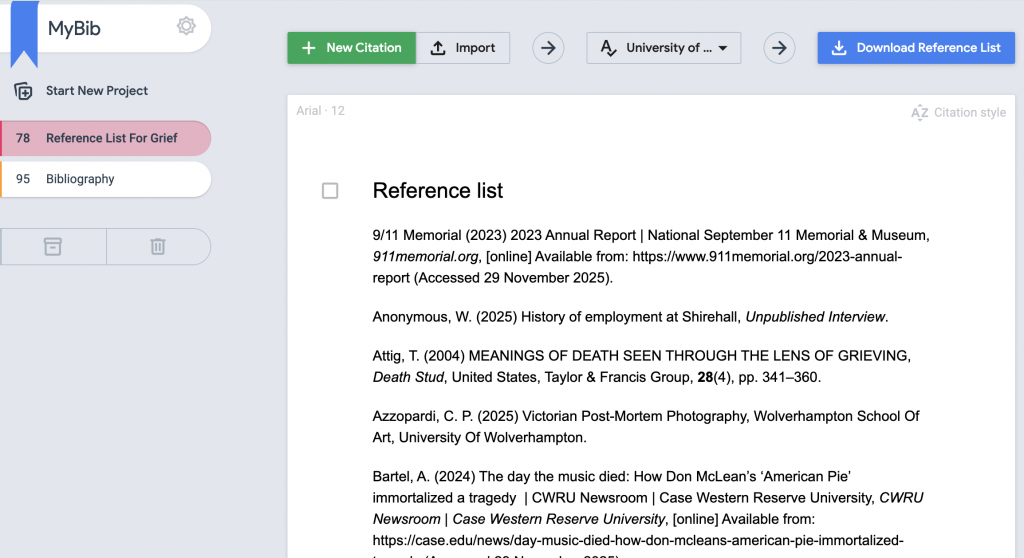Screen dimensions: 1024x558
Task: Open the Azzopardi, C. P. (2025) reference
Action: tap(645, 425)
